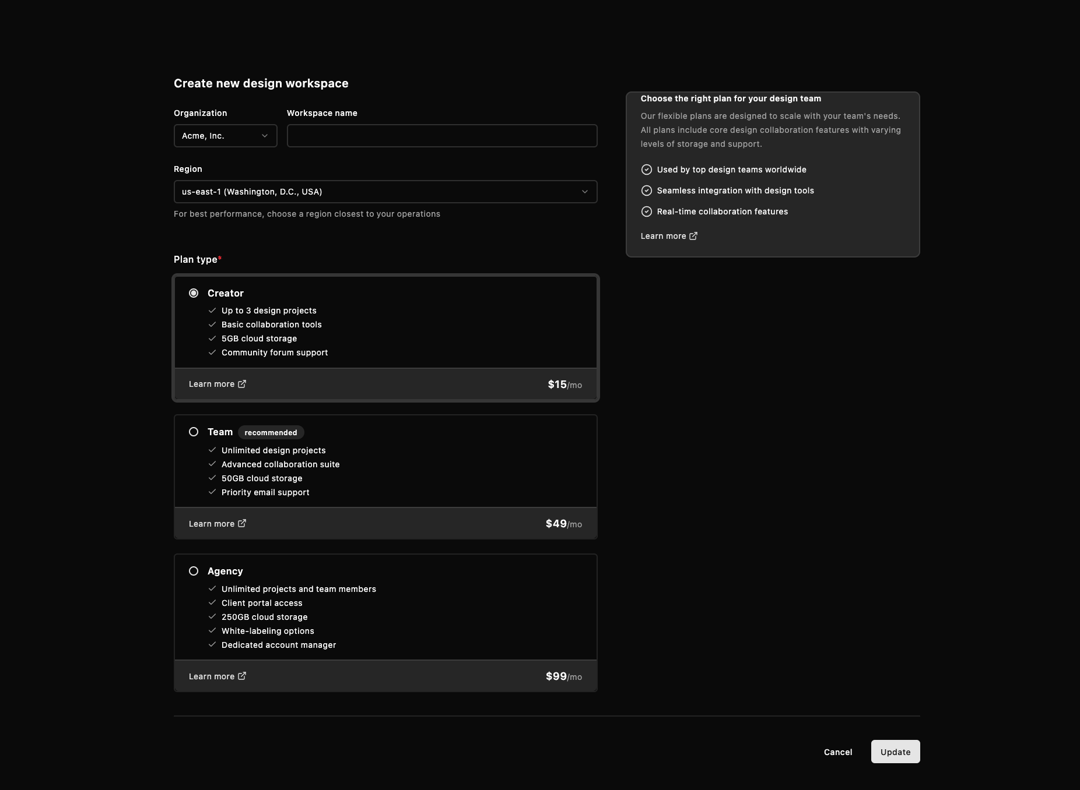The image size is (1080, 790).
Task: Click checkmark icon next to 'Dedicated account manager'
Action: pyautogui.click(x=212, y=645)
